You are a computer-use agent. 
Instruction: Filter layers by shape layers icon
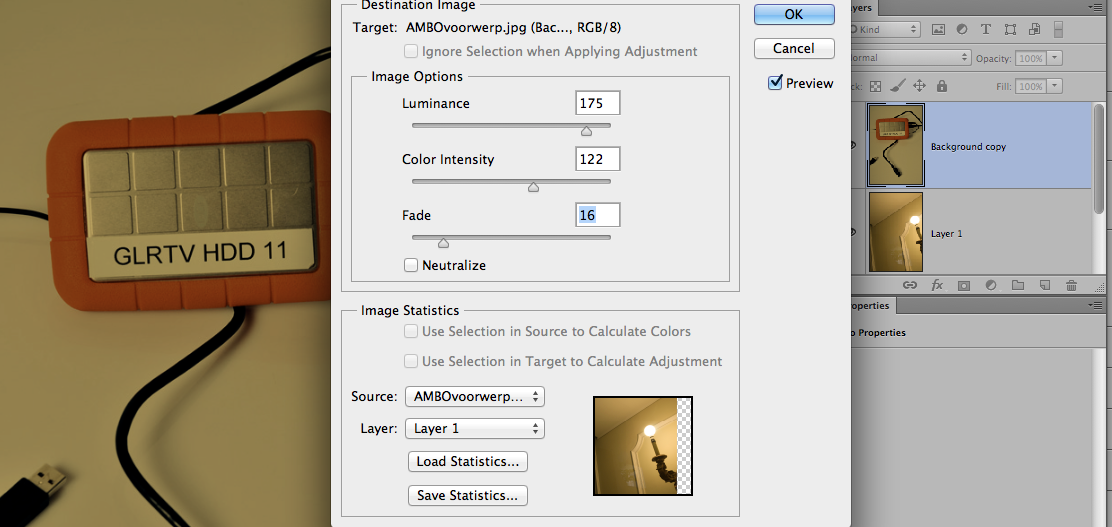point(1010,30)
